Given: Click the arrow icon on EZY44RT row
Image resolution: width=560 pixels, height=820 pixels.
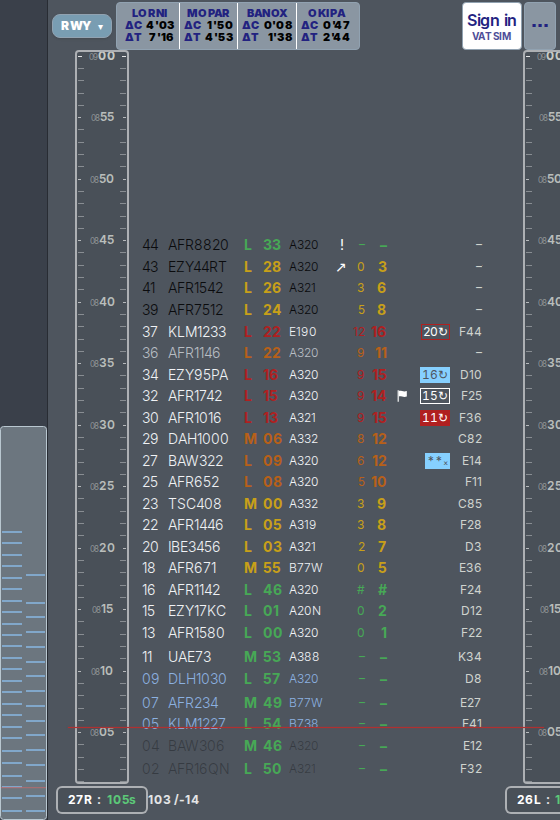Looking at the screenshot, I should coord(341,267).
